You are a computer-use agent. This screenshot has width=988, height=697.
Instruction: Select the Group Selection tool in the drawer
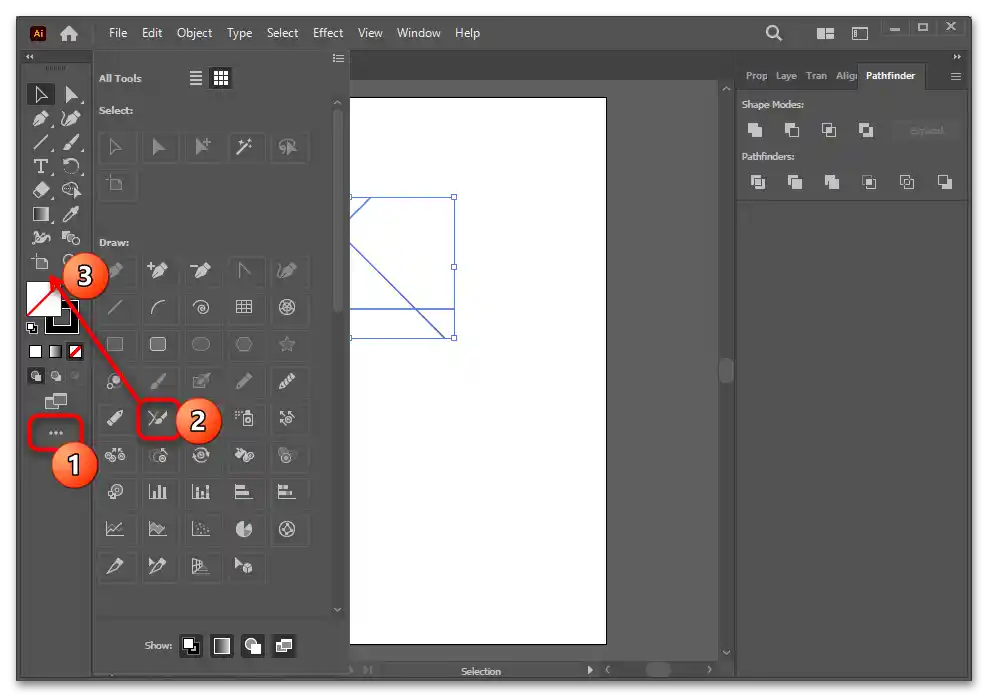(x=202, y=147)
